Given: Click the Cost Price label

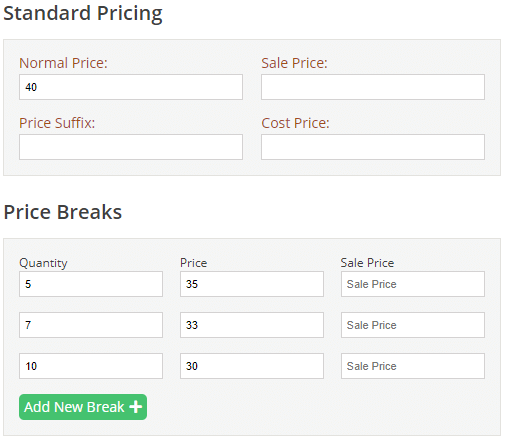Looking at the screenshot, I should 295,123.
